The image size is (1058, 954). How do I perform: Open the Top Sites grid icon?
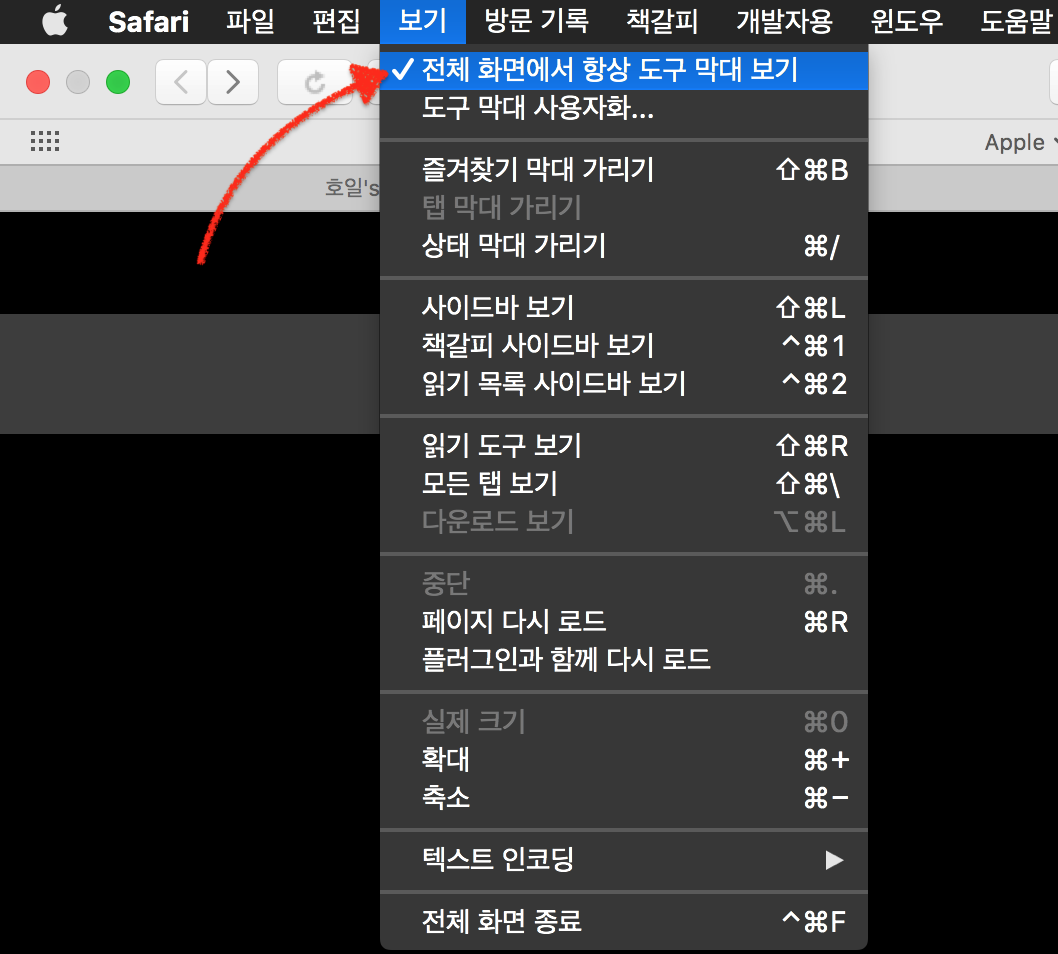(x=45, y=141)
